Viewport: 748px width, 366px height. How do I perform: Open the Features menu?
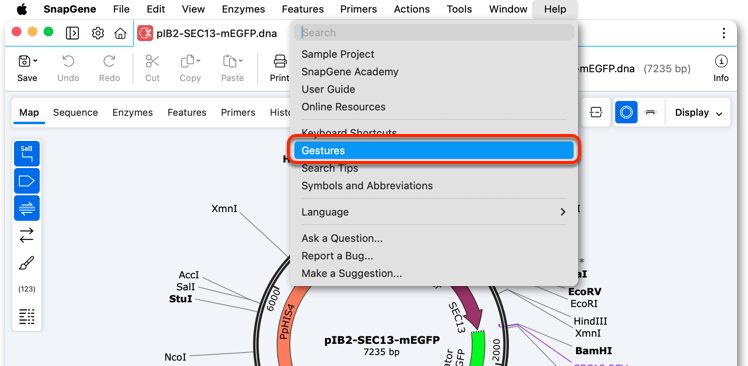[x=302, y=9]
